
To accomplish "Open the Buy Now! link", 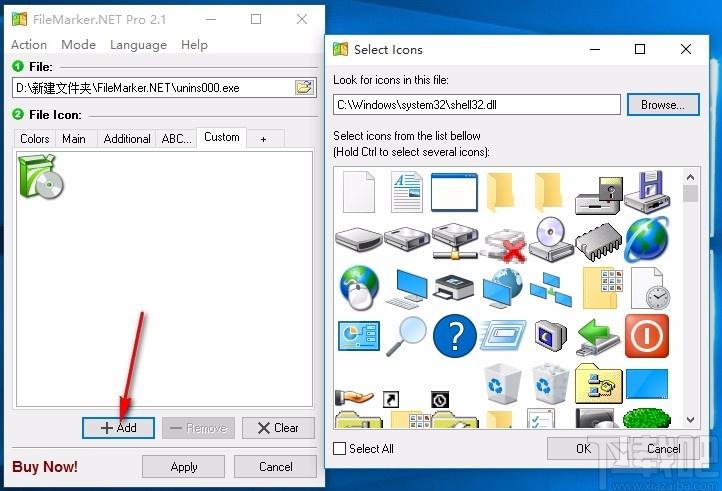I will pos(45,467).
